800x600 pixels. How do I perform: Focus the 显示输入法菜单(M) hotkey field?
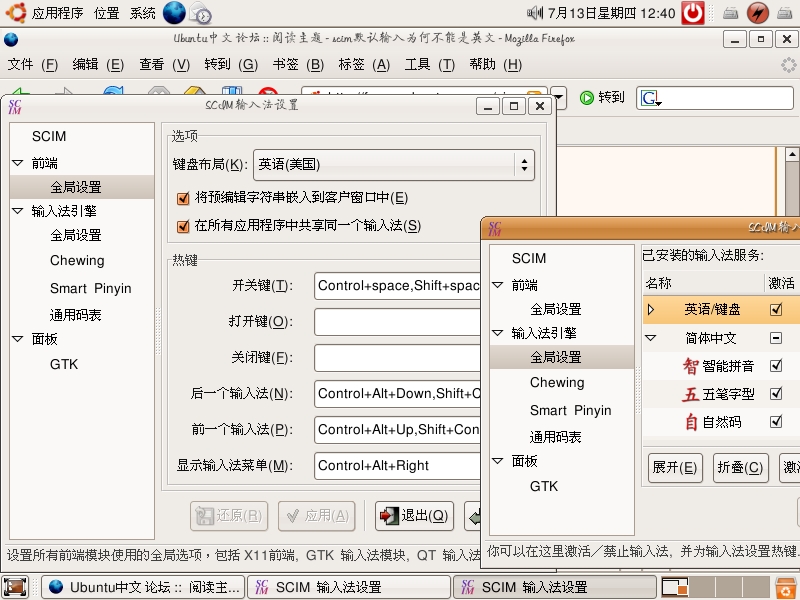click(397, 466)
